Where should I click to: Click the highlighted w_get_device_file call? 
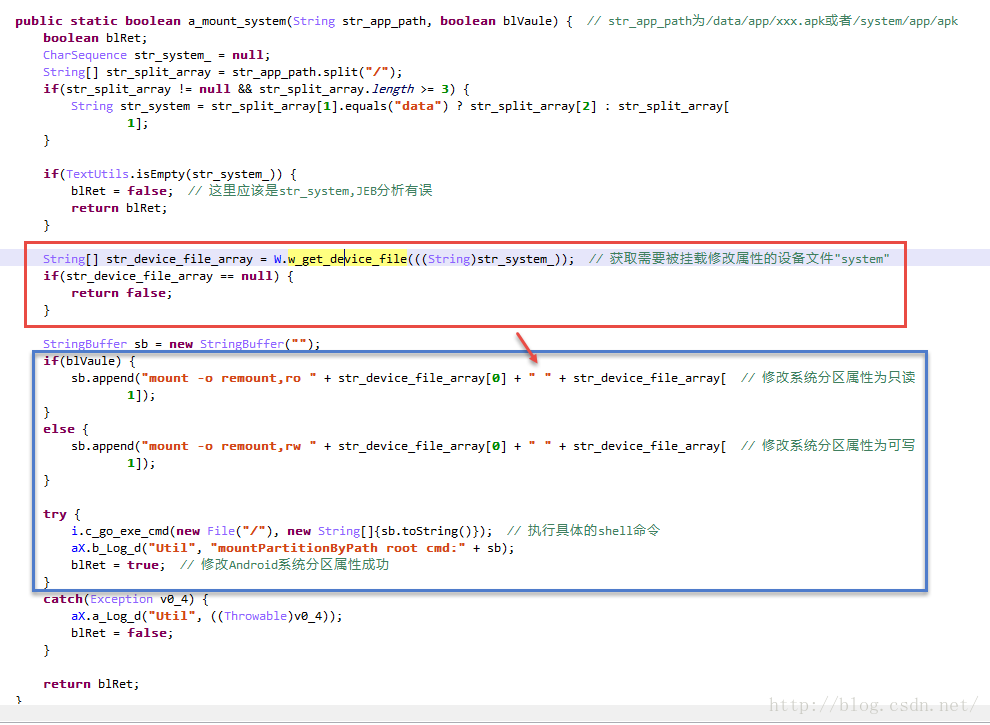point(347,259)
